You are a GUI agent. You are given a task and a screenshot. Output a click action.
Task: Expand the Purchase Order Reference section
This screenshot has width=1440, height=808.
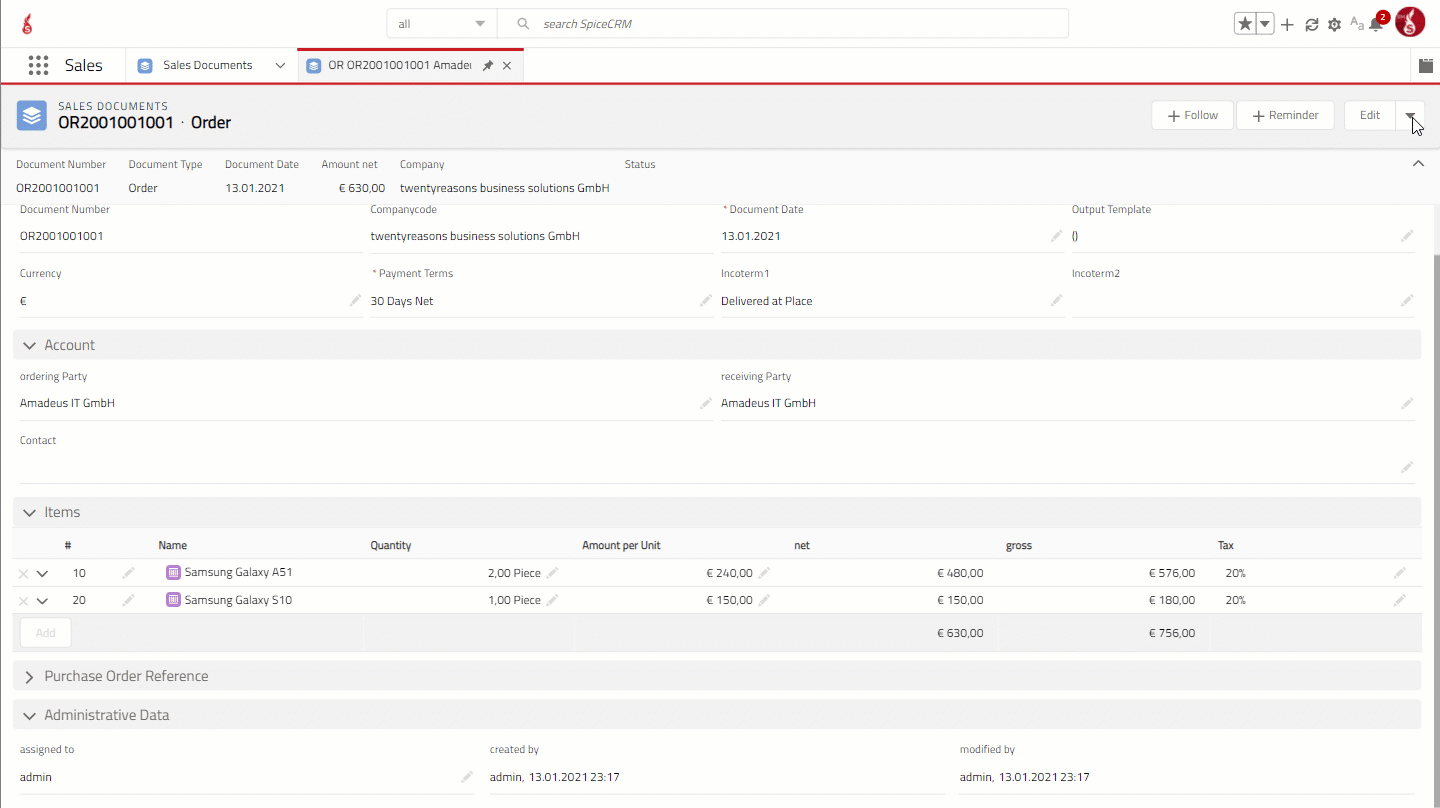pyautogui.click(x=29, y=677)
